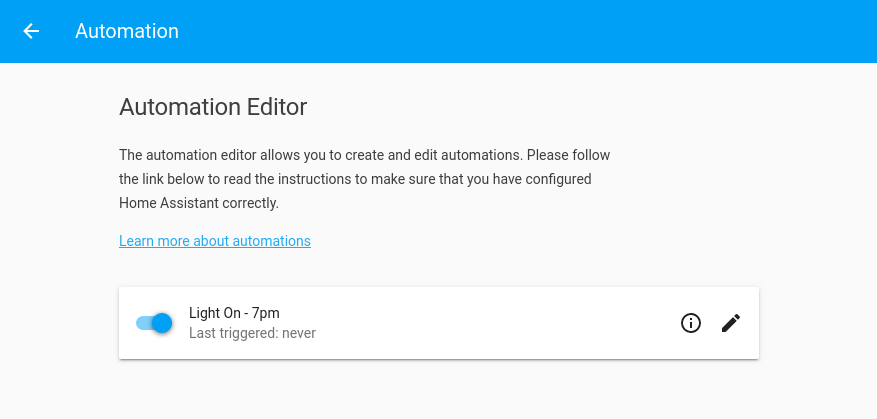Click empty page background below automation card
Viewport: 877px width, 419px height.
coord(438,390)
